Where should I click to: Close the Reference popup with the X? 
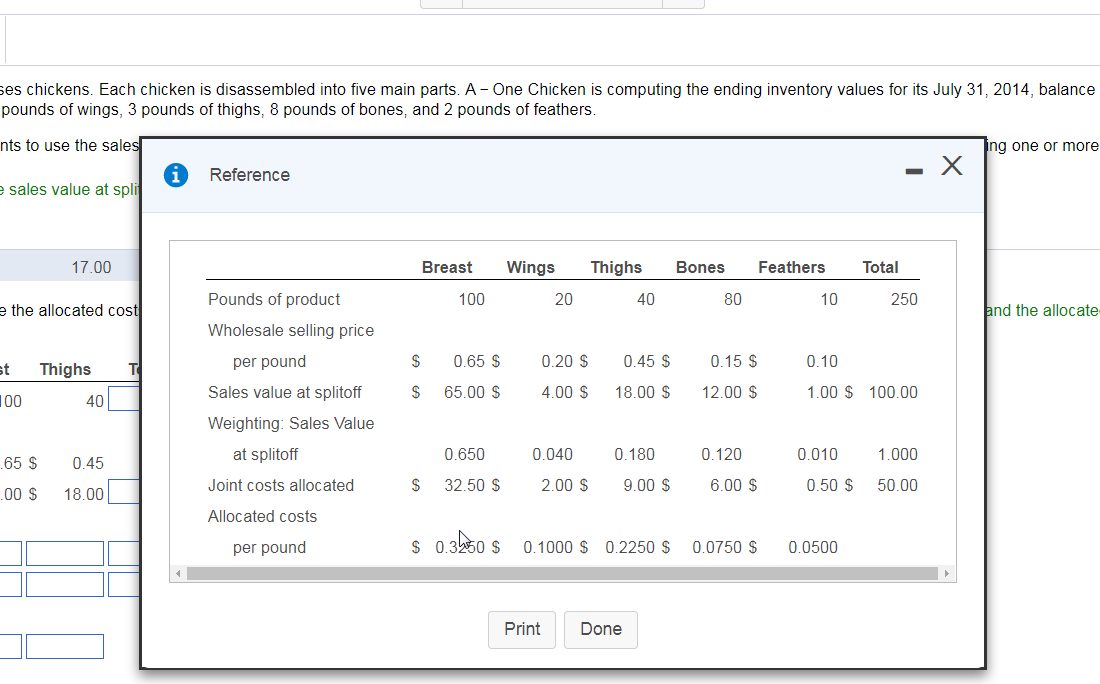(x=951, y=167)
